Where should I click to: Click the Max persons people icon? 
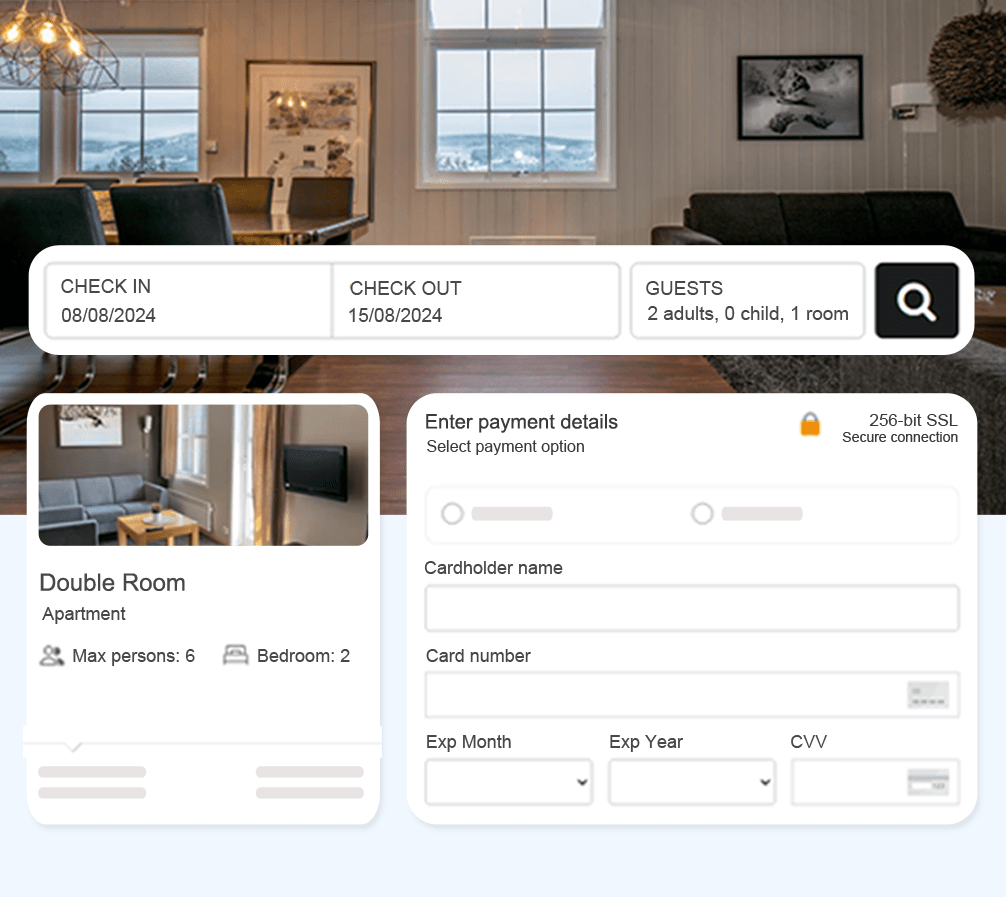pyautogui.click(x=52, y=655)
